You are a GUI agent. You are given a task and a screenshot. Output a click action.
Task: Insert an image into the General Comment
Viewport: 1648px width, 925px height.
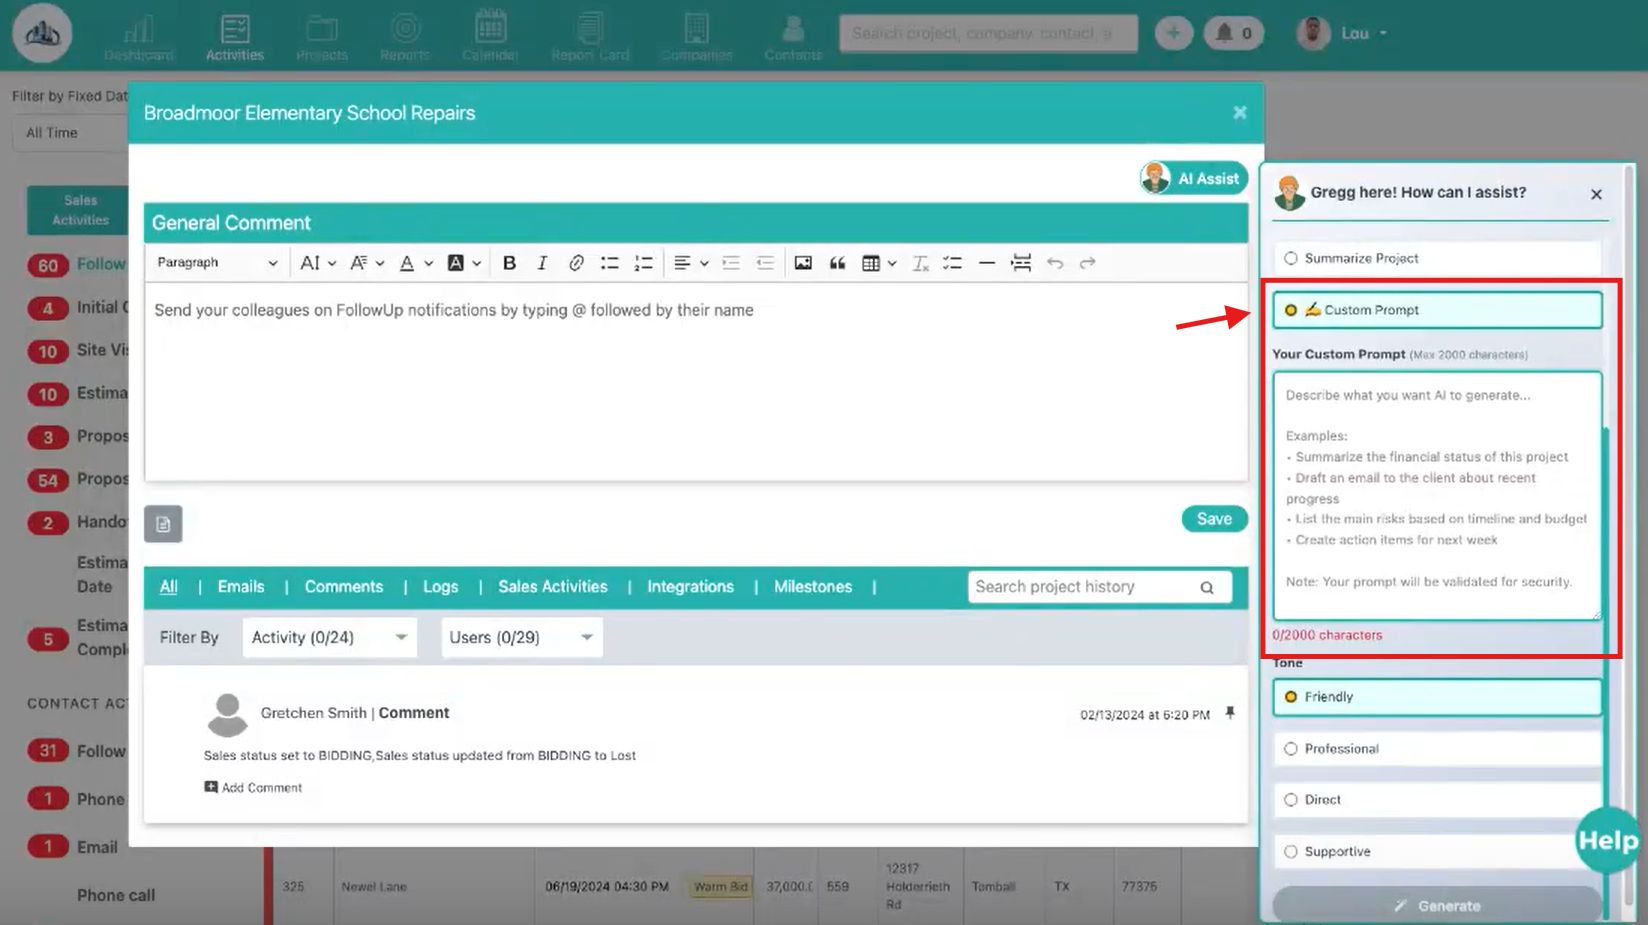(803, 263)
